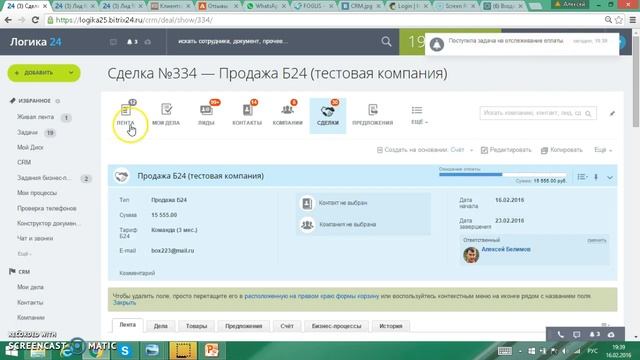Click the deal stage progress bar
Viewport: 640px width, 360px height.
[x=502, y=174]
